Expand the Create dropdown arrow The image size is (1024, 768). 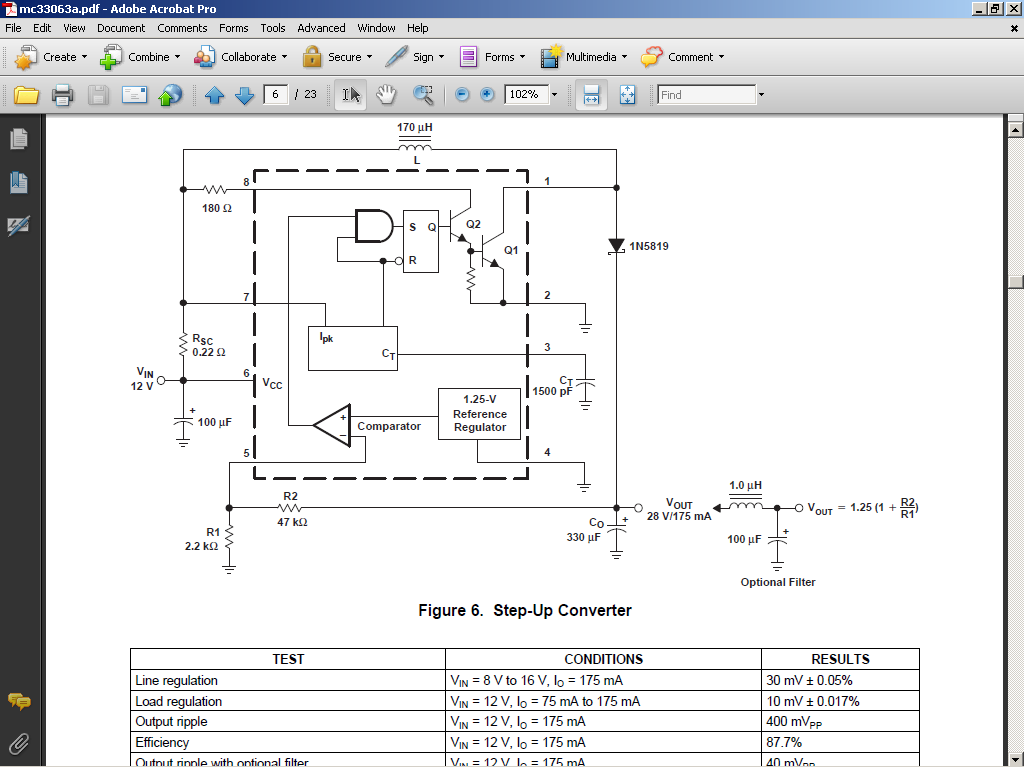[x=84, y=57]
